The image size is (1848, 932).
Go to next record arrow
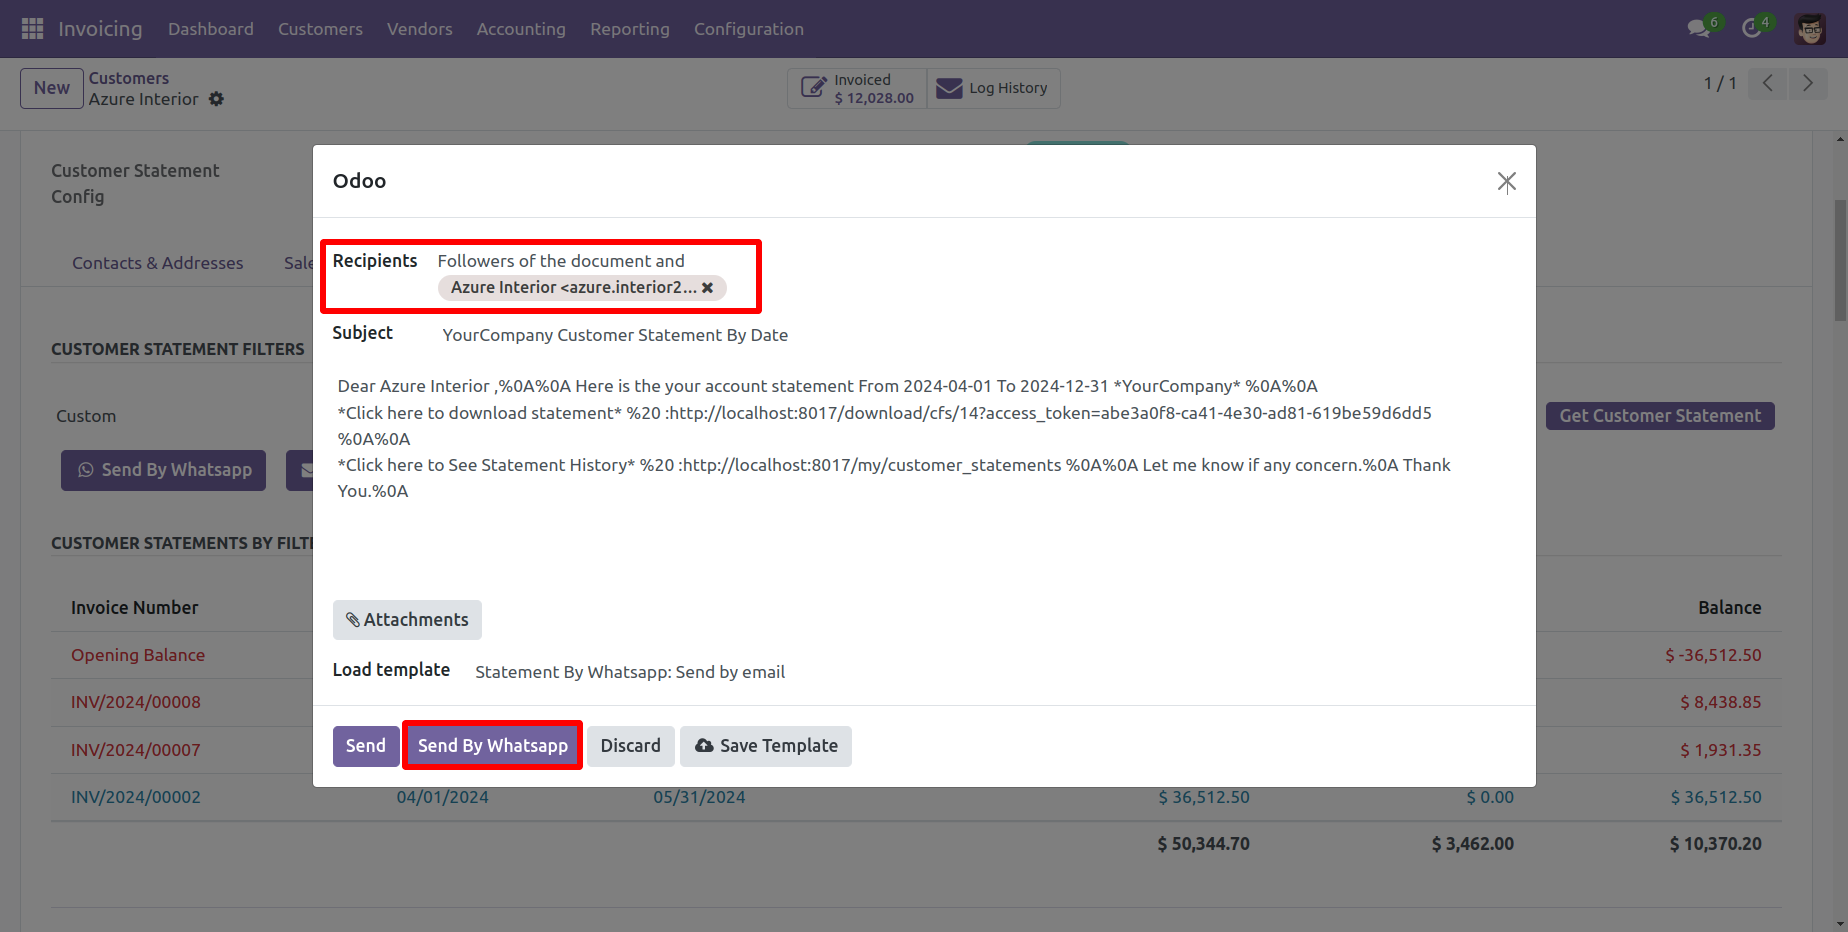click(x=1808, y=83)
